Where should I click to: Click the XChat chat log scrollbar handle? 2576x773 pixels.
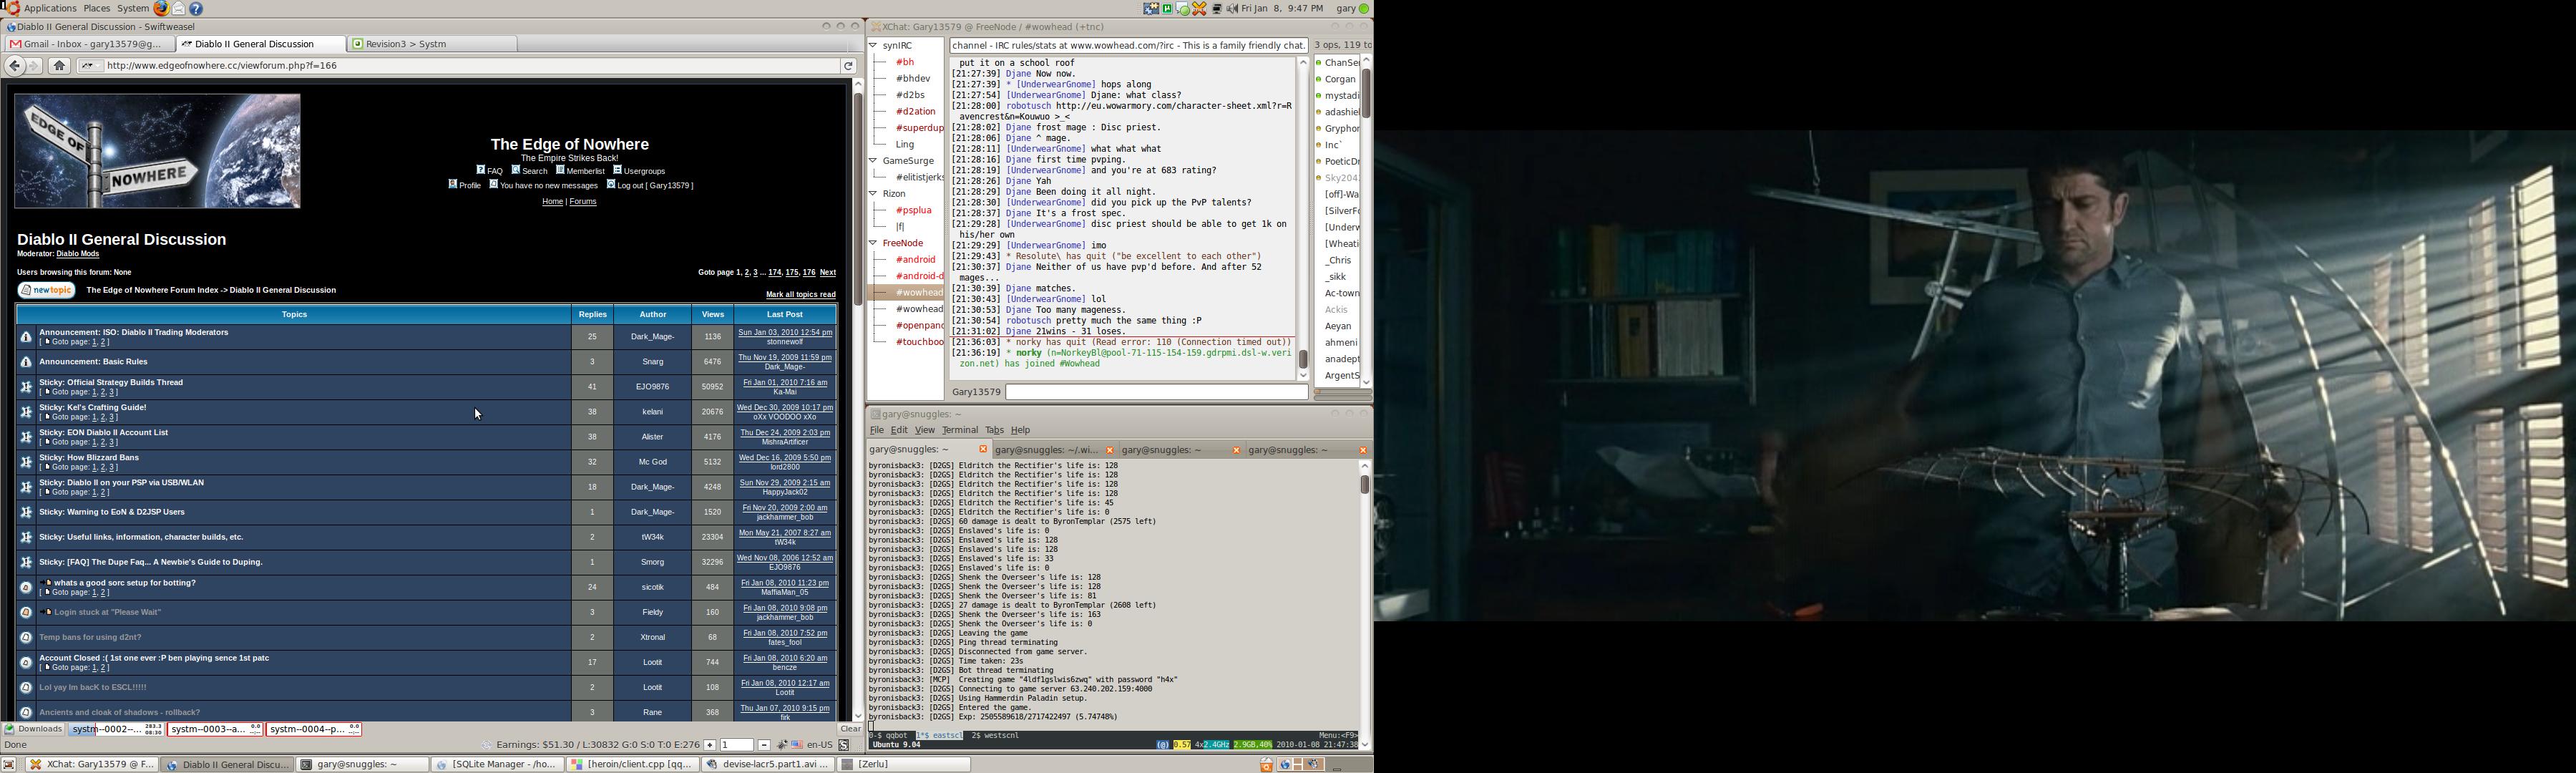click(x=1303, y=359)
